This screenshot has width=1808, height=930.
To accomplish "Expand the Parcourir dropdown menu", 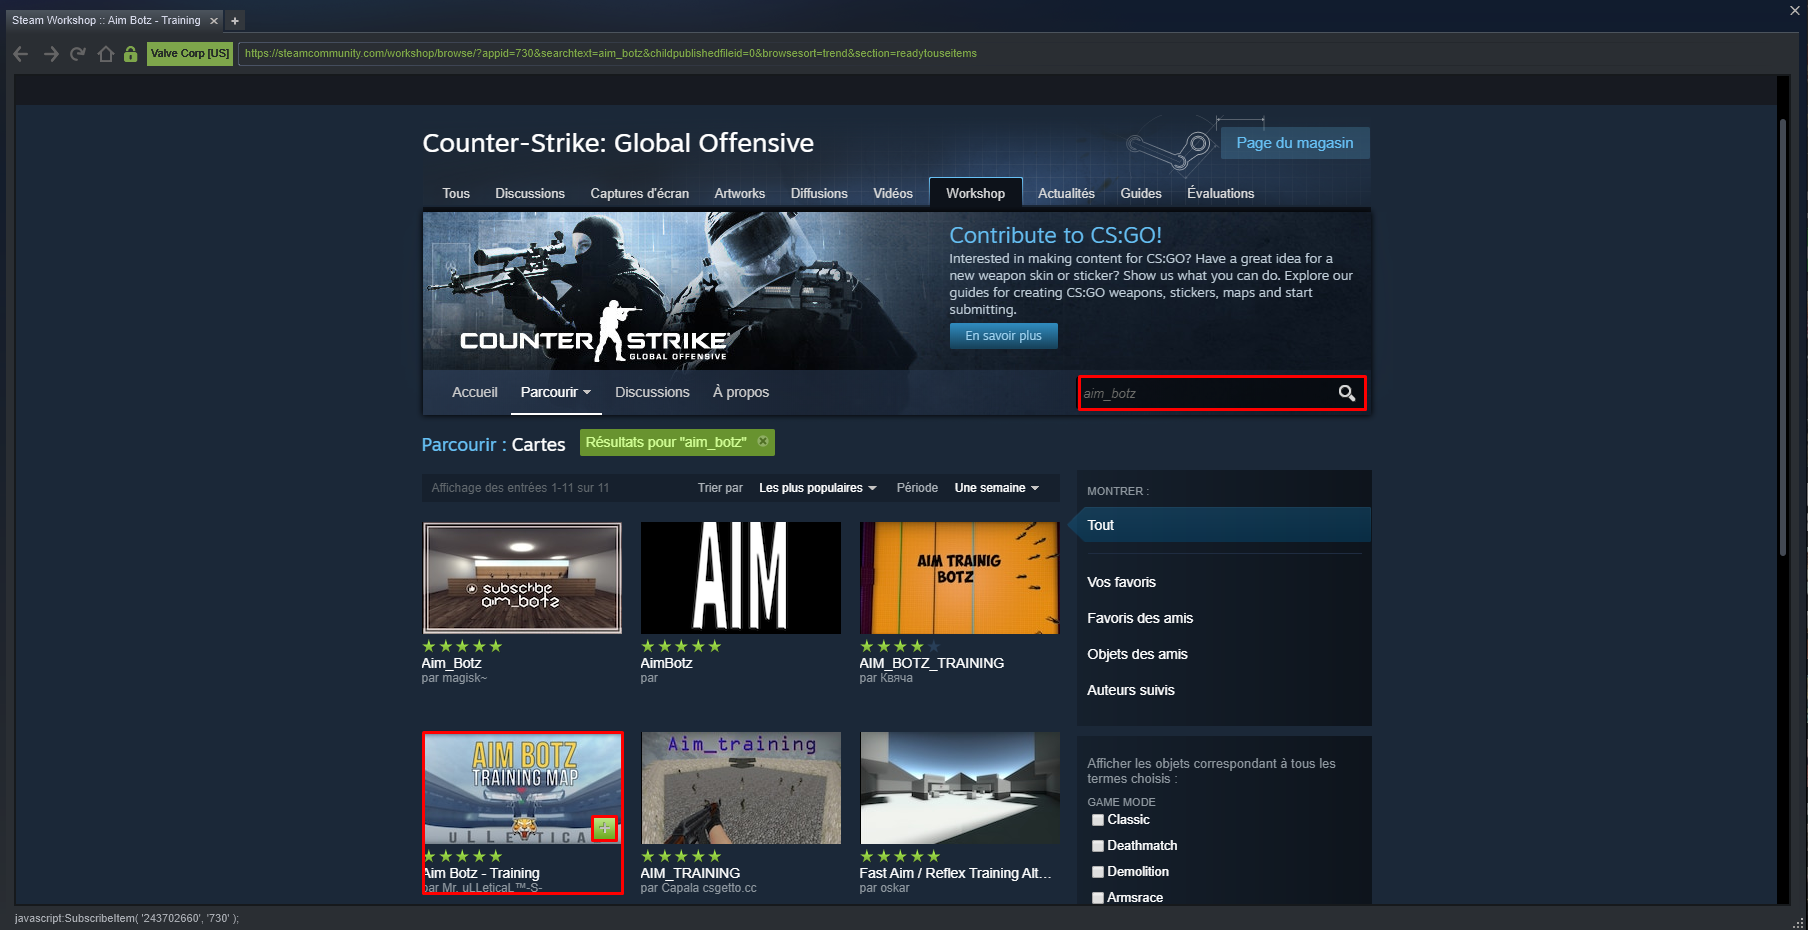I will pyautogui.click(x=555, y=393).
